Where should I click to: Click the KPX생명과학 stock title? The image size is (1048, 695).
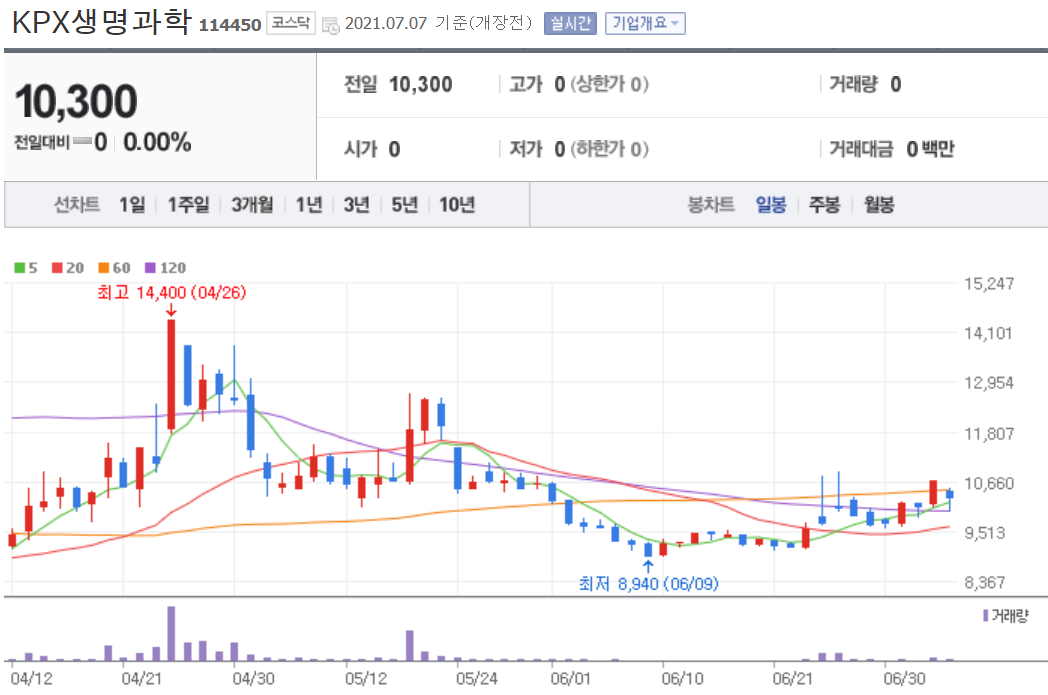click(101, 22)
